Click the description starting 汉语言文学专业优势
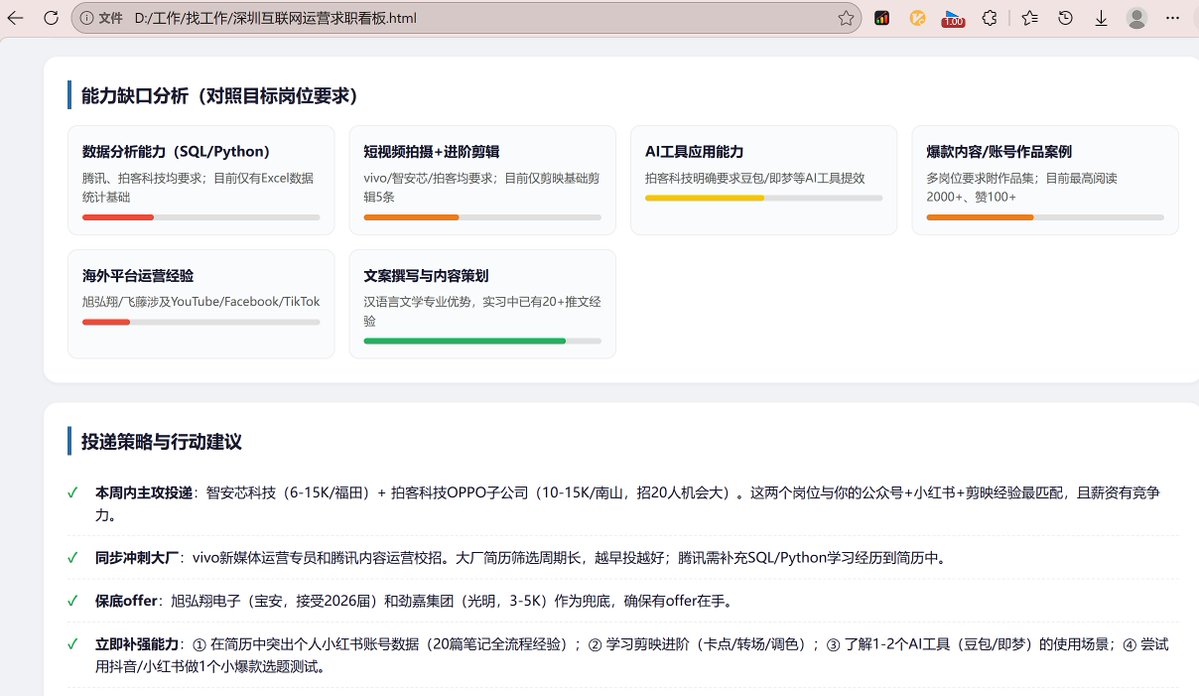 pos(482,311)
